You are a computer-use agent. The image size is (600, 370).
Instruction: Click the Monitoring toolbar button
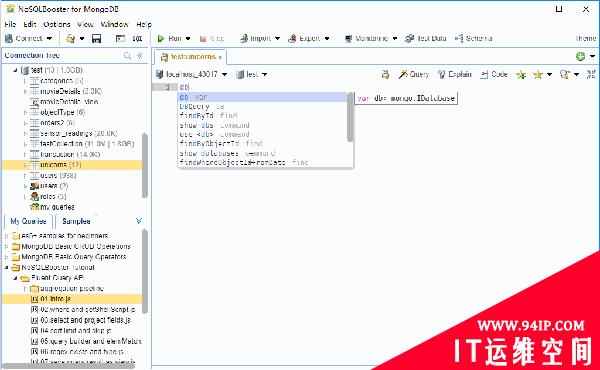click(x=366, y=39)
